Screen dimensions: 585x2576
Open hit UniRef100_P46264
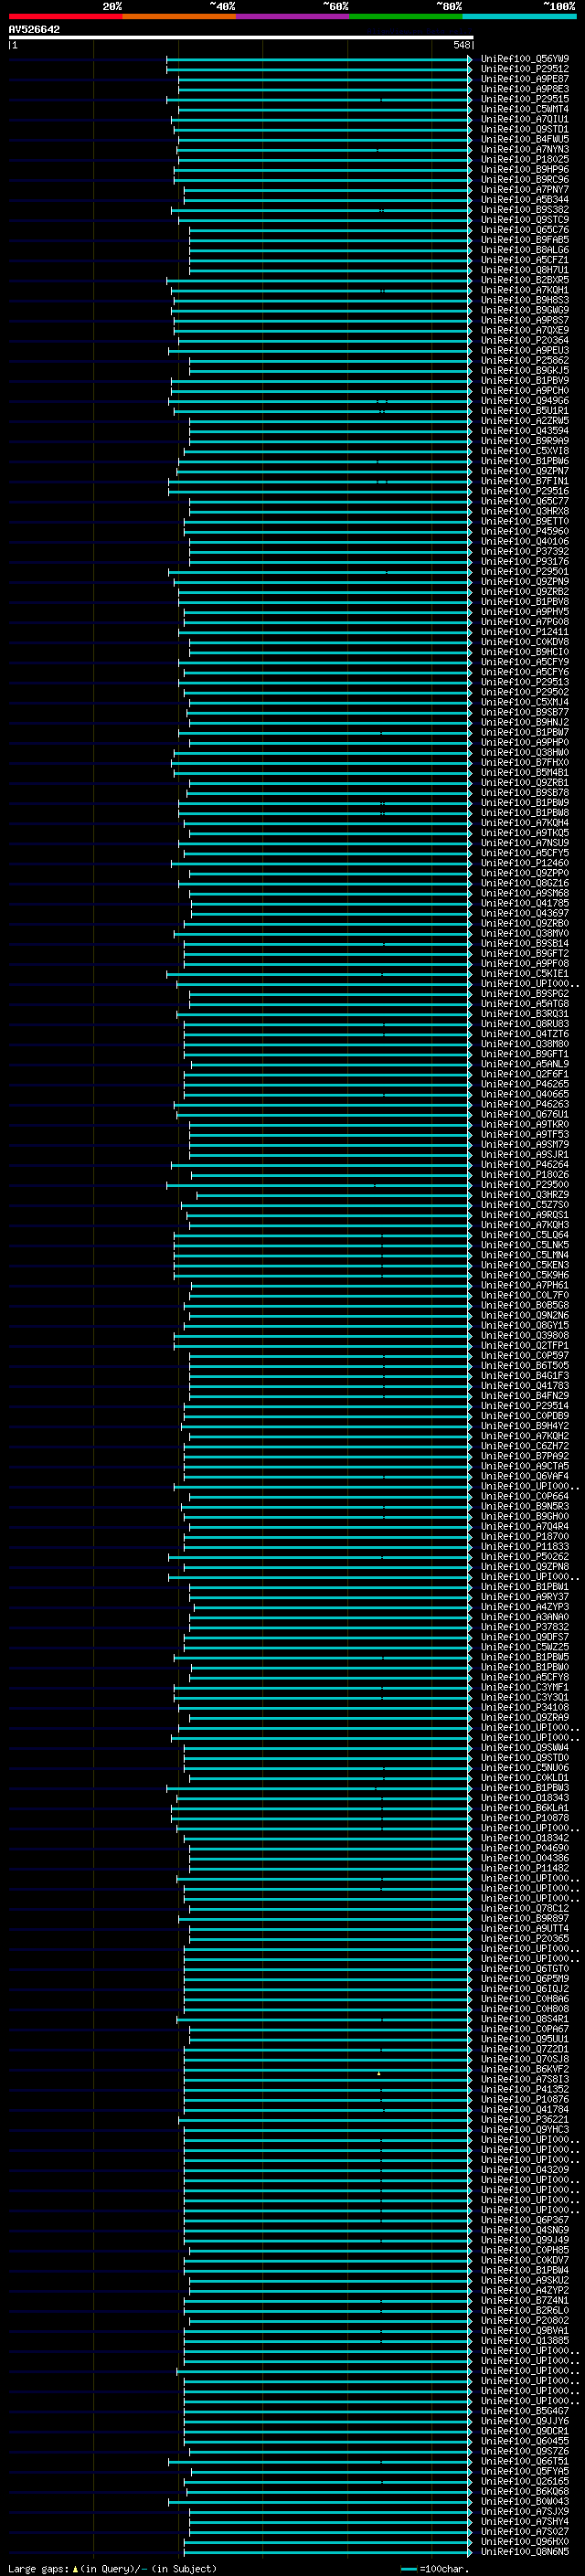point(524,1164)
